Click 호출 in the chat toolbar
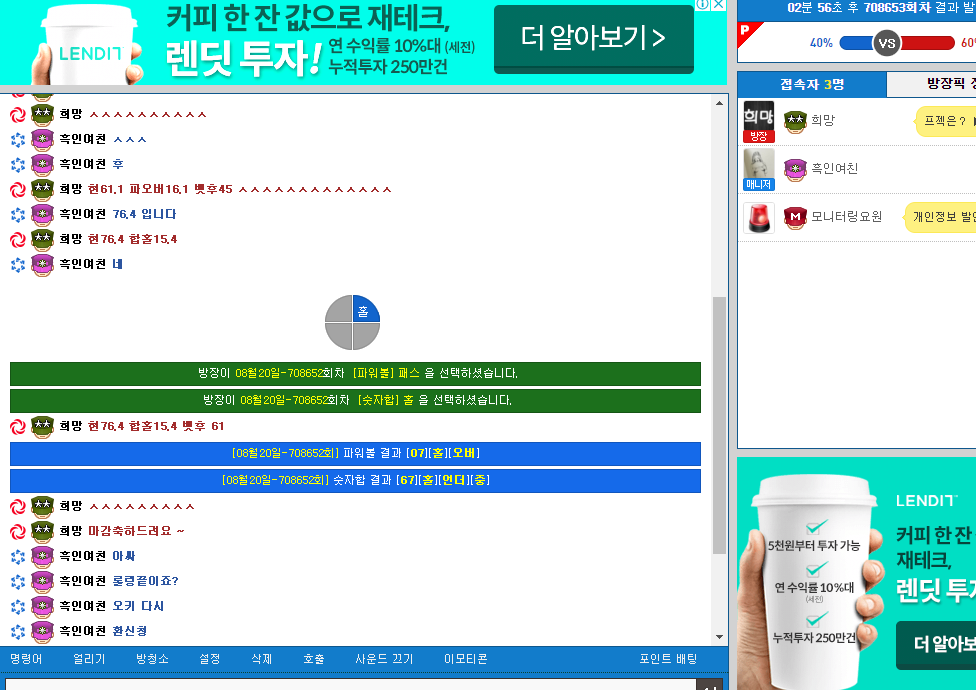 [314, 659]
